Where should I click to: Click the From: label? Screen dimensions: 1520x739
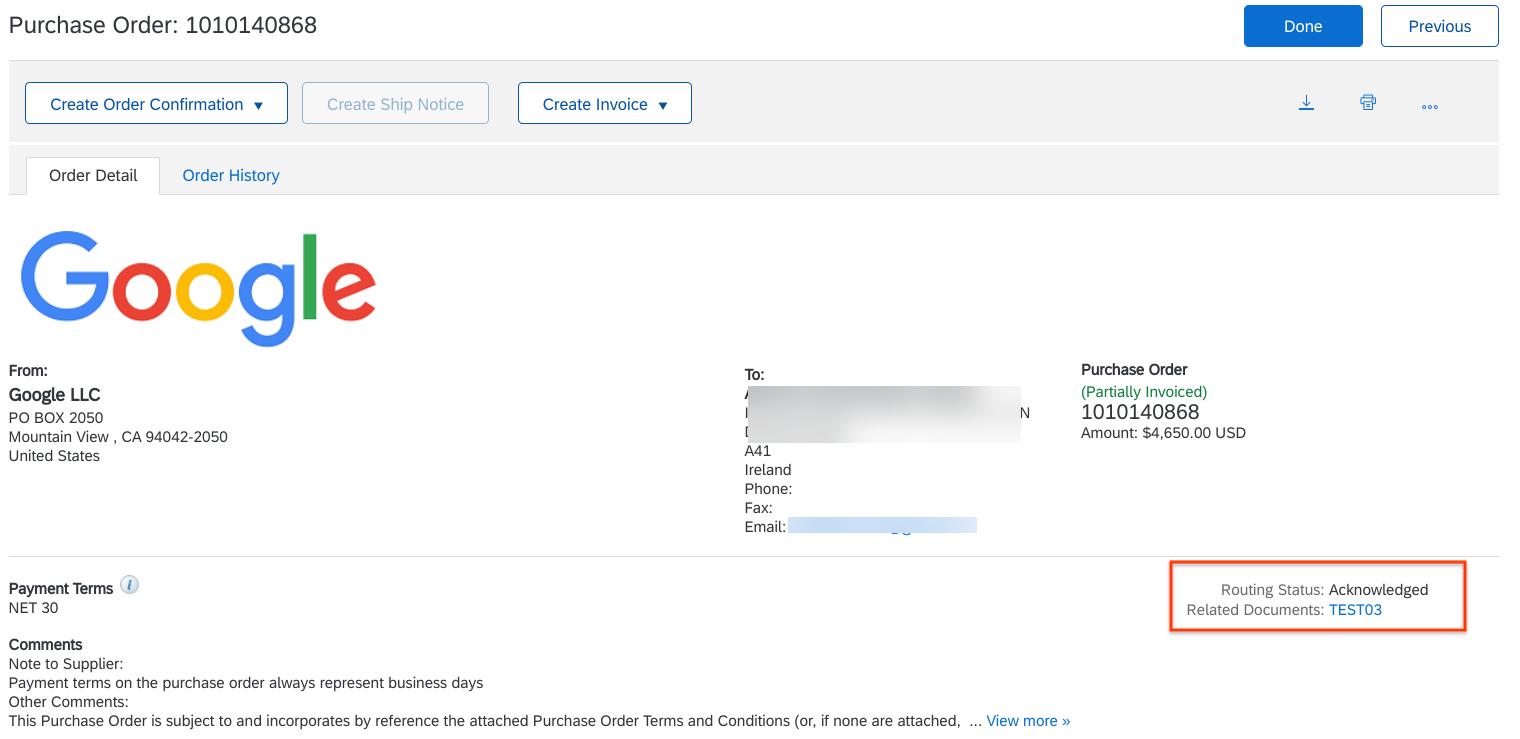(28, 371)
